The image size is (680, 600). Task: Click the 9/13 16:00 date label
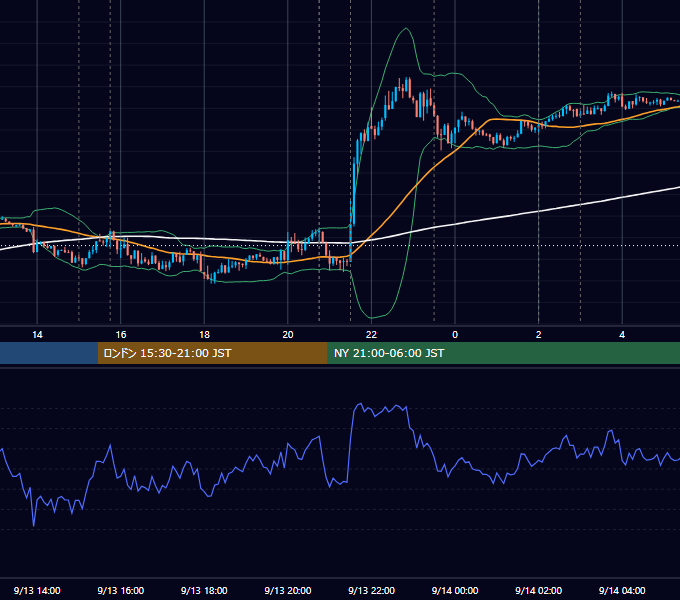(121, 590)
